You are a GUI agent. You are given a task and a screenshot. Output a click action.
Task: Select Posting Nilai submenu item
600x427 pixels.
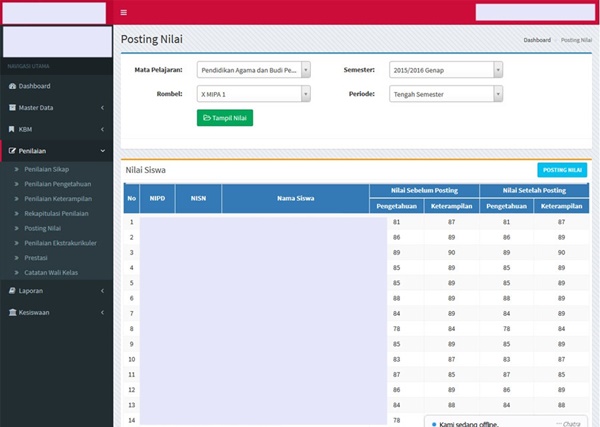point(42,228)
